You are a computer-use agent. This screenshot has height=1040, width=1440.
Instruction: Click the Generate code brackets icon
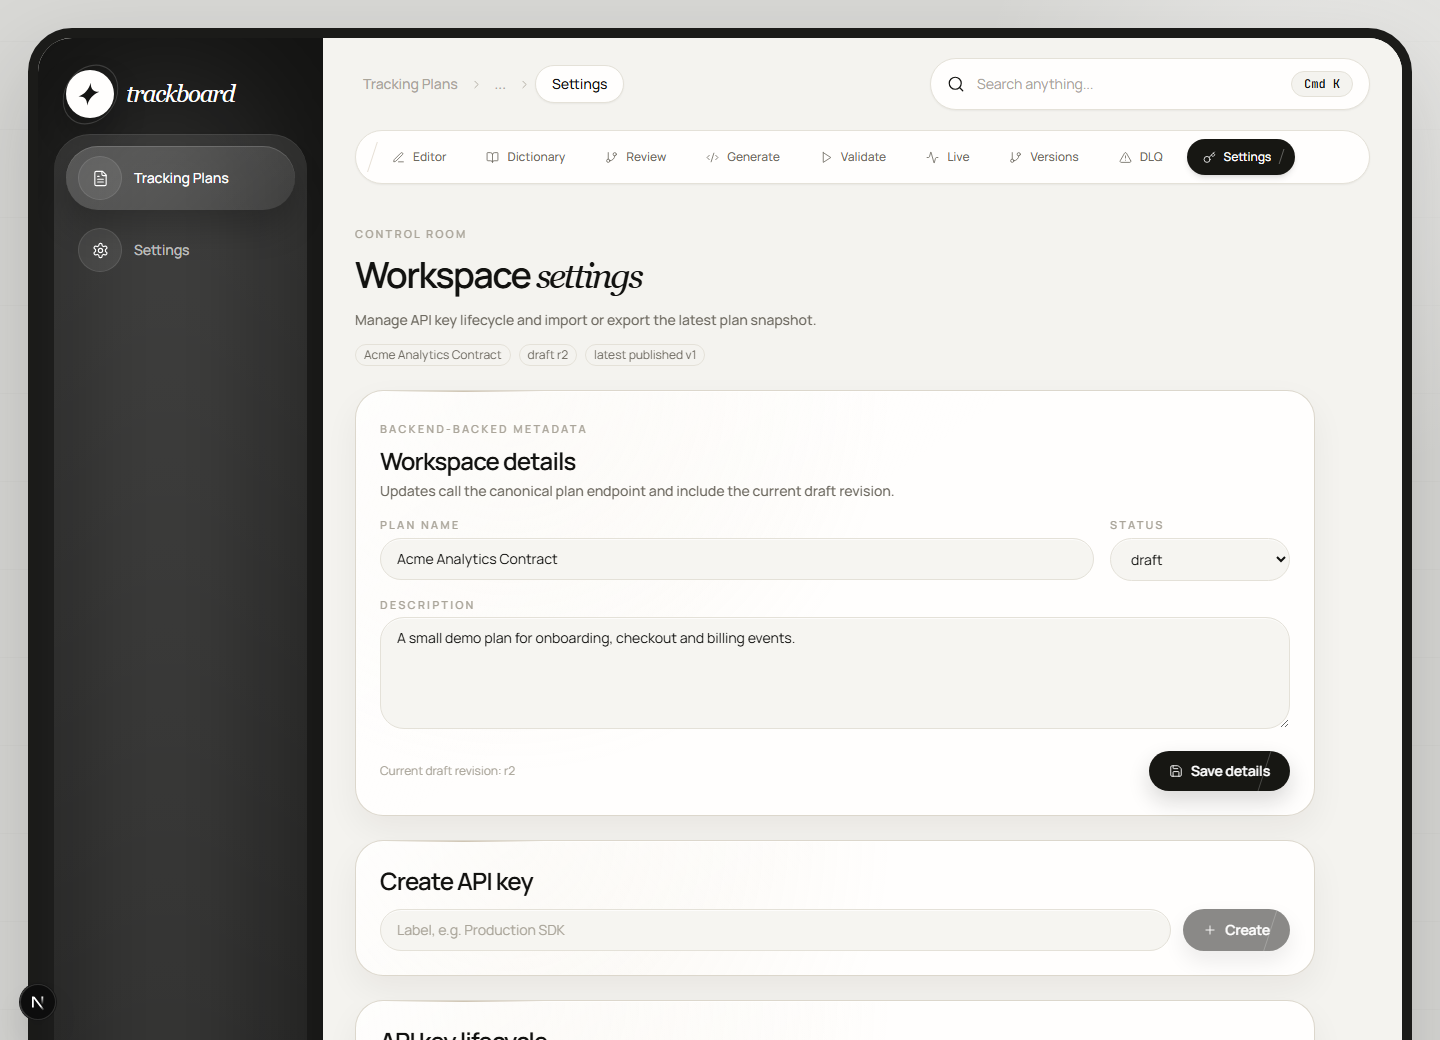point(713,157)
